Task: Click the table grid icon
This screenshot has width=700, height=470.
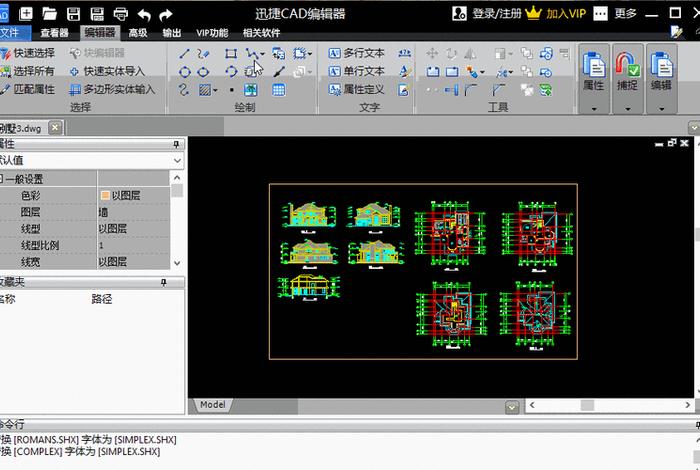Action: point(279,90)
